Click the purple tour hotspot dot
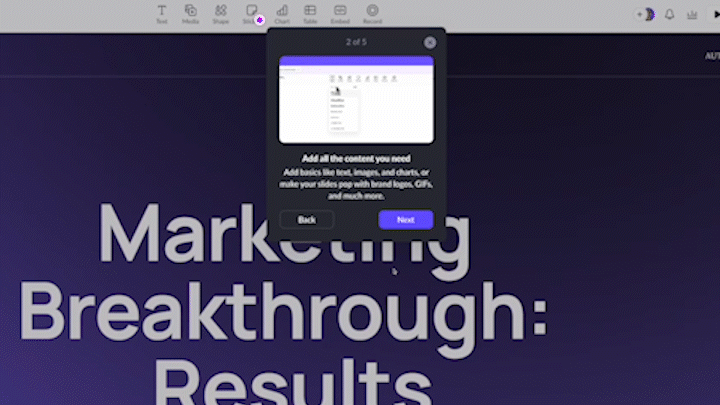720x405 pixels. 260,20
